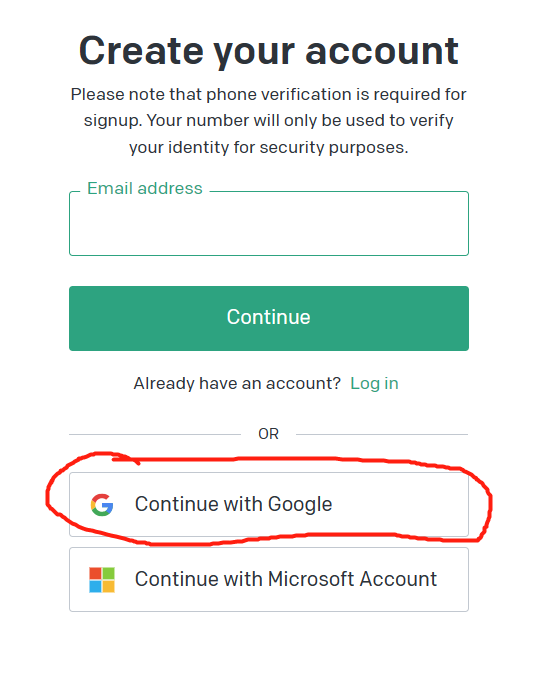Open the Log in link
The height and width of the screenshot is (678, 555).
pyautogui.click(x=374, y=384)
